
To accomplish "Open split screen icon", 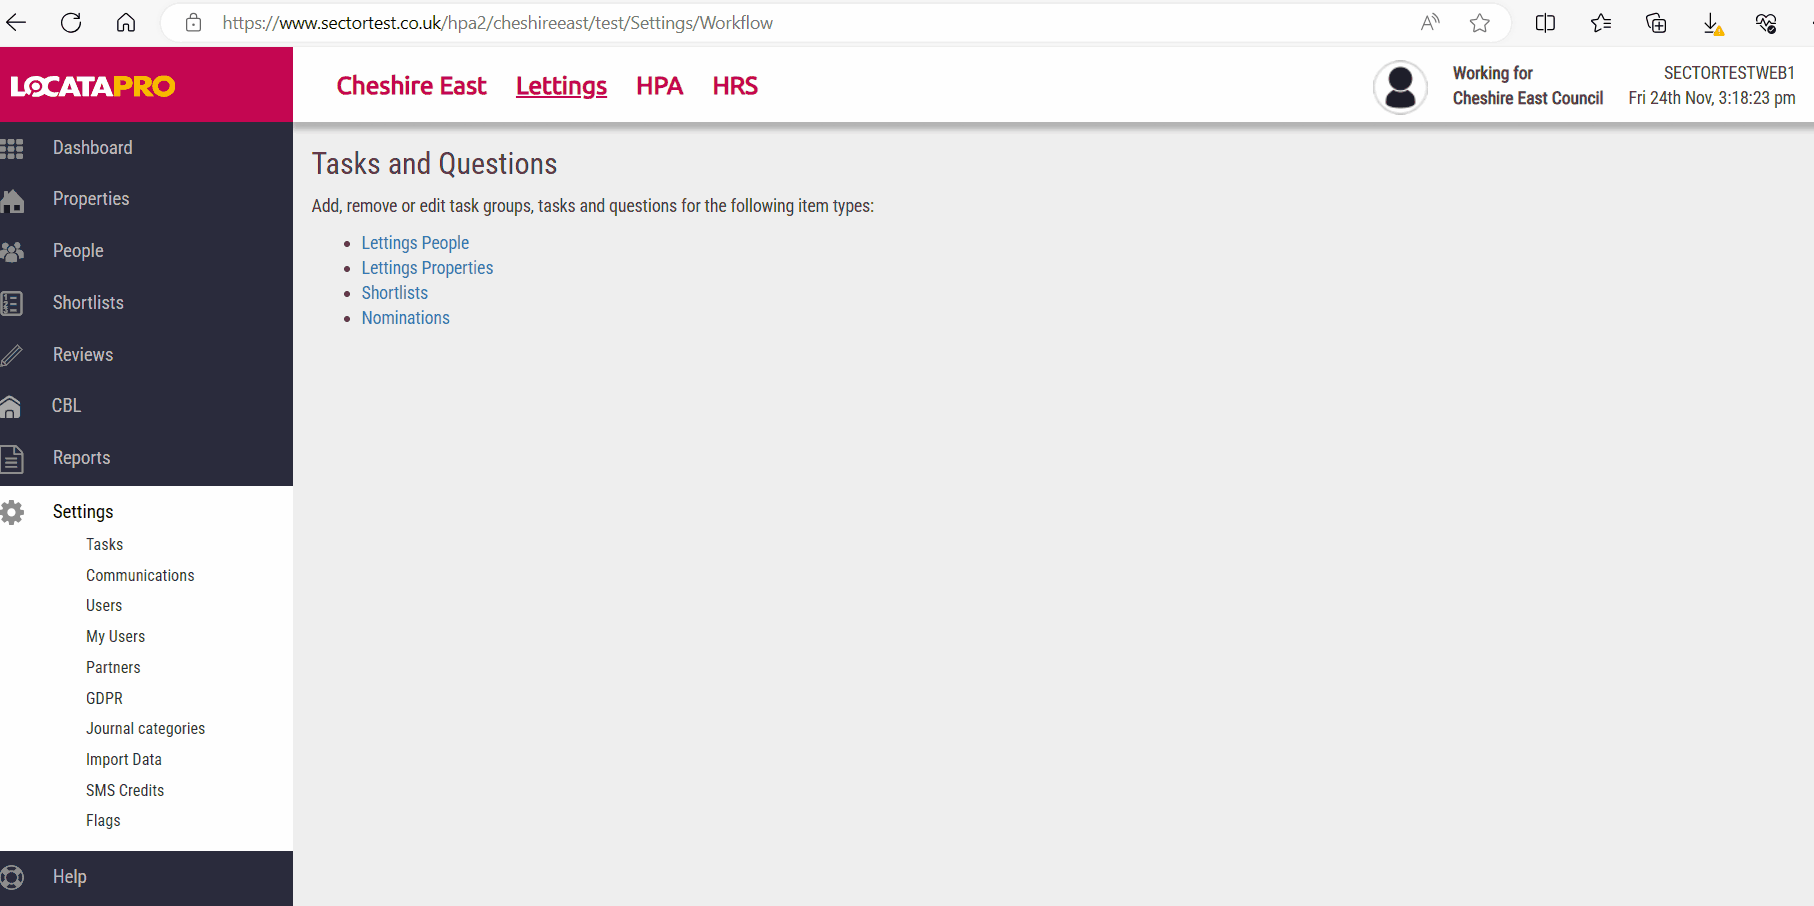I will tap(1545, 22).
